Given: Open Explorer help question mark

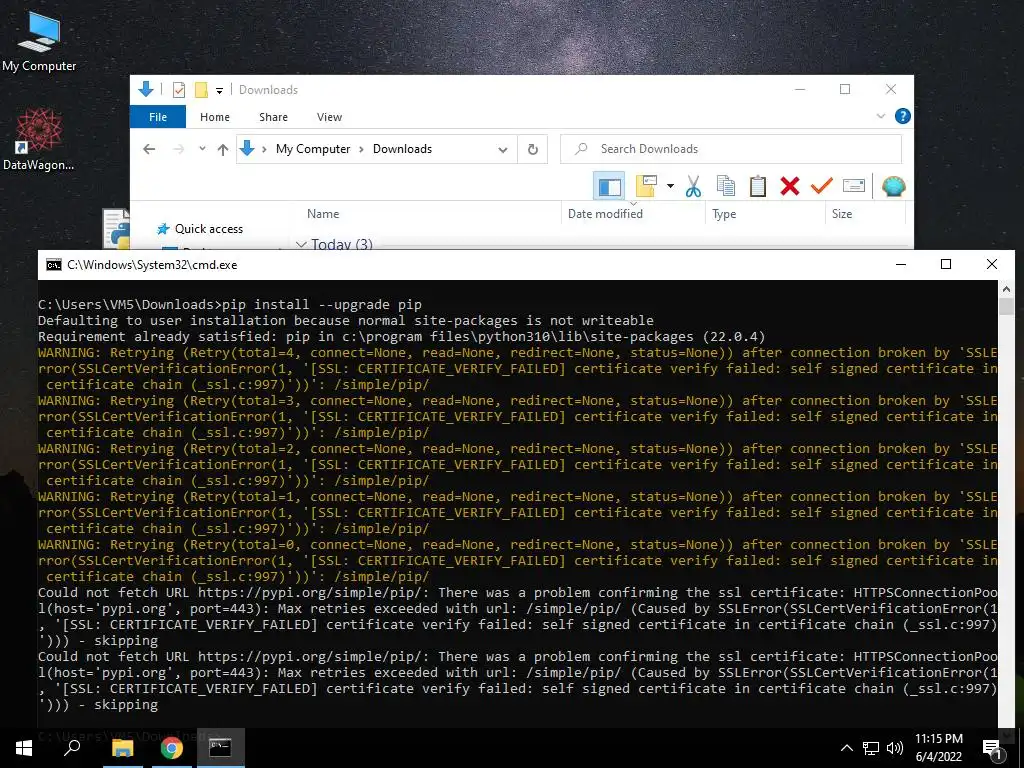Looking at the screenshot, I should coord(903,116).
